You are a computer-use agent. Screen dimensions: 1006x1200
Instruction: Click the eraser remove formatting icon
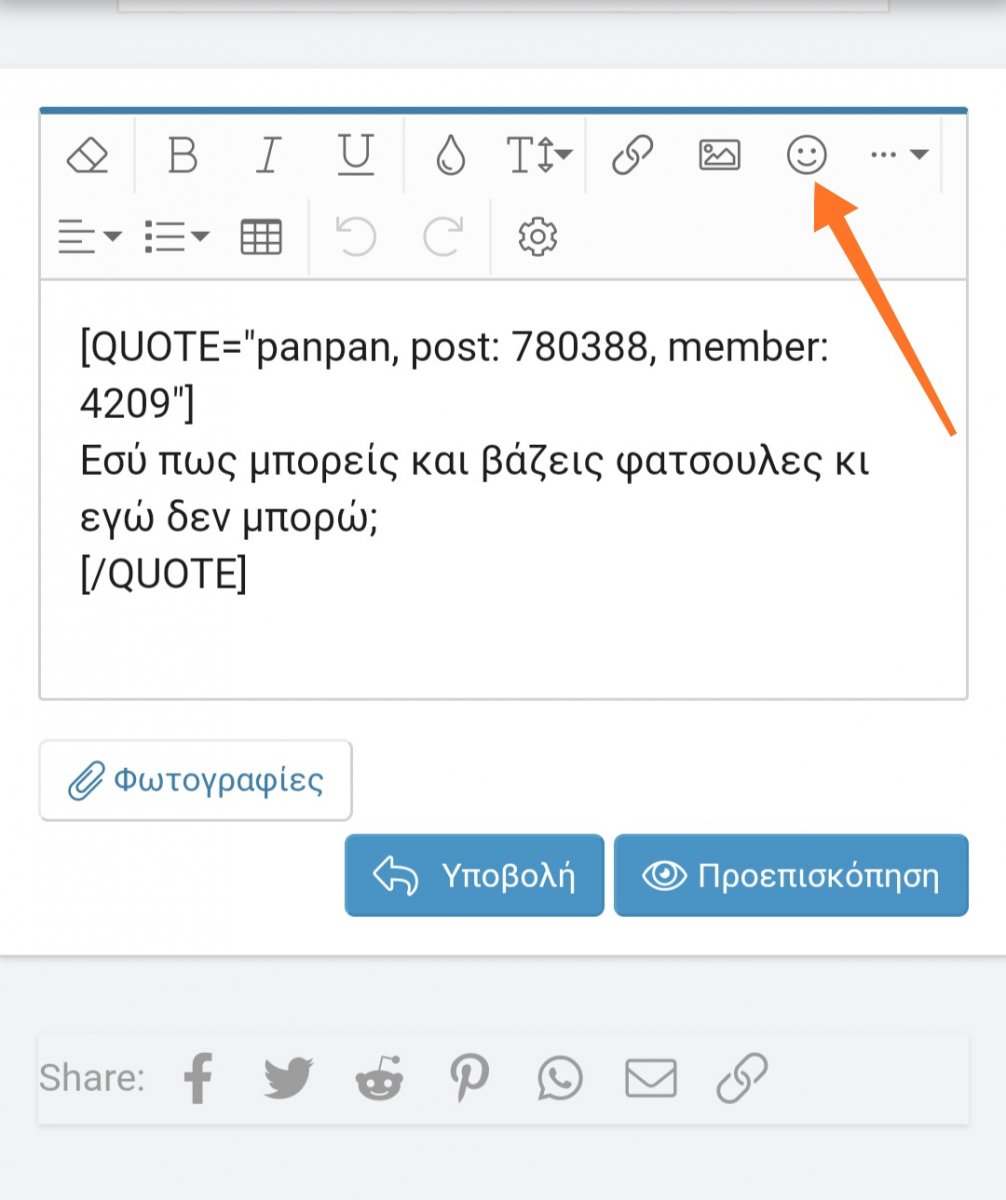point(87,156)
